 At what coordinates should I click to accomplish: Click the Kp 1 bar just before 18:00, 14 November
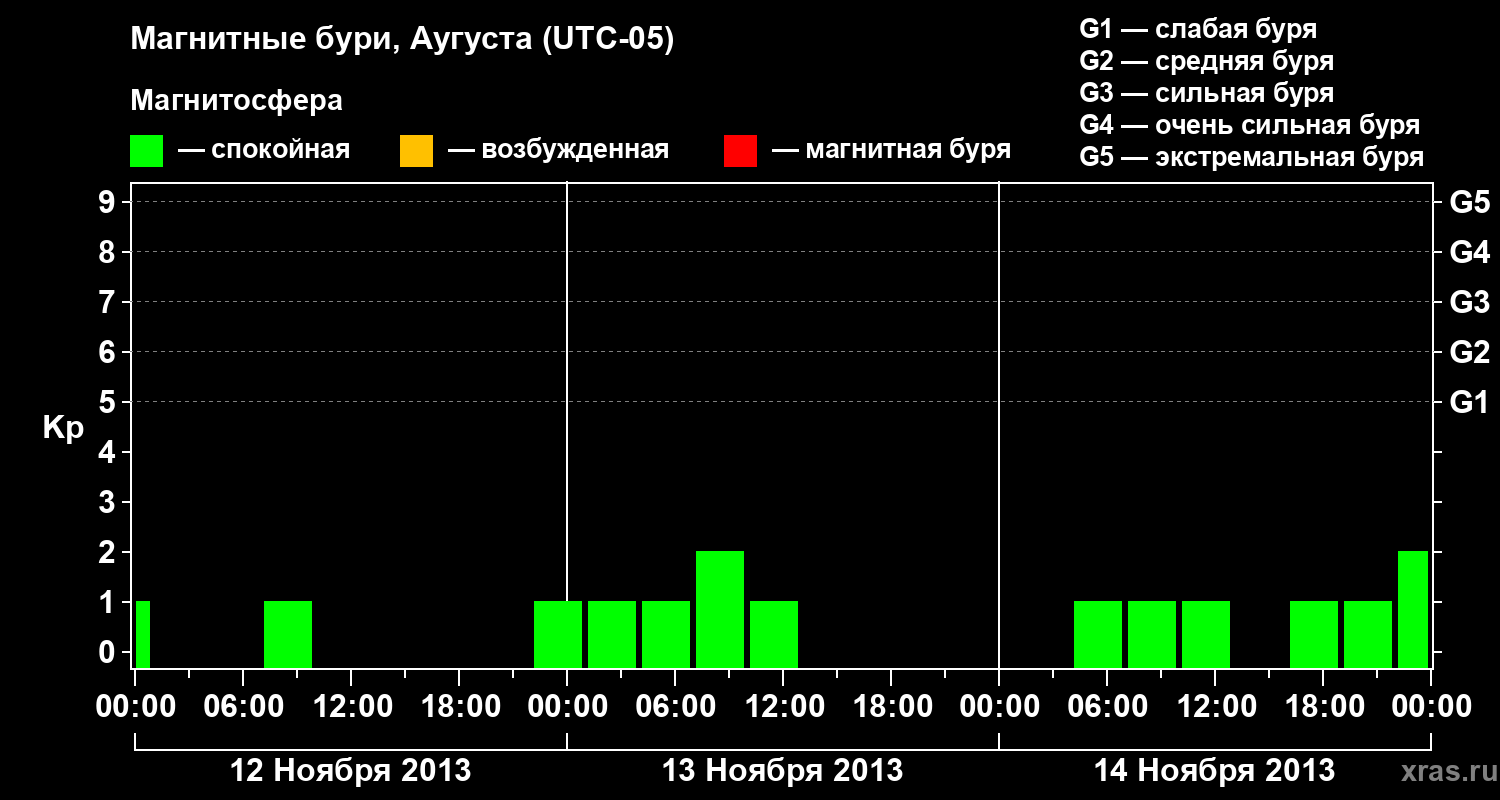pos(1314,634)
